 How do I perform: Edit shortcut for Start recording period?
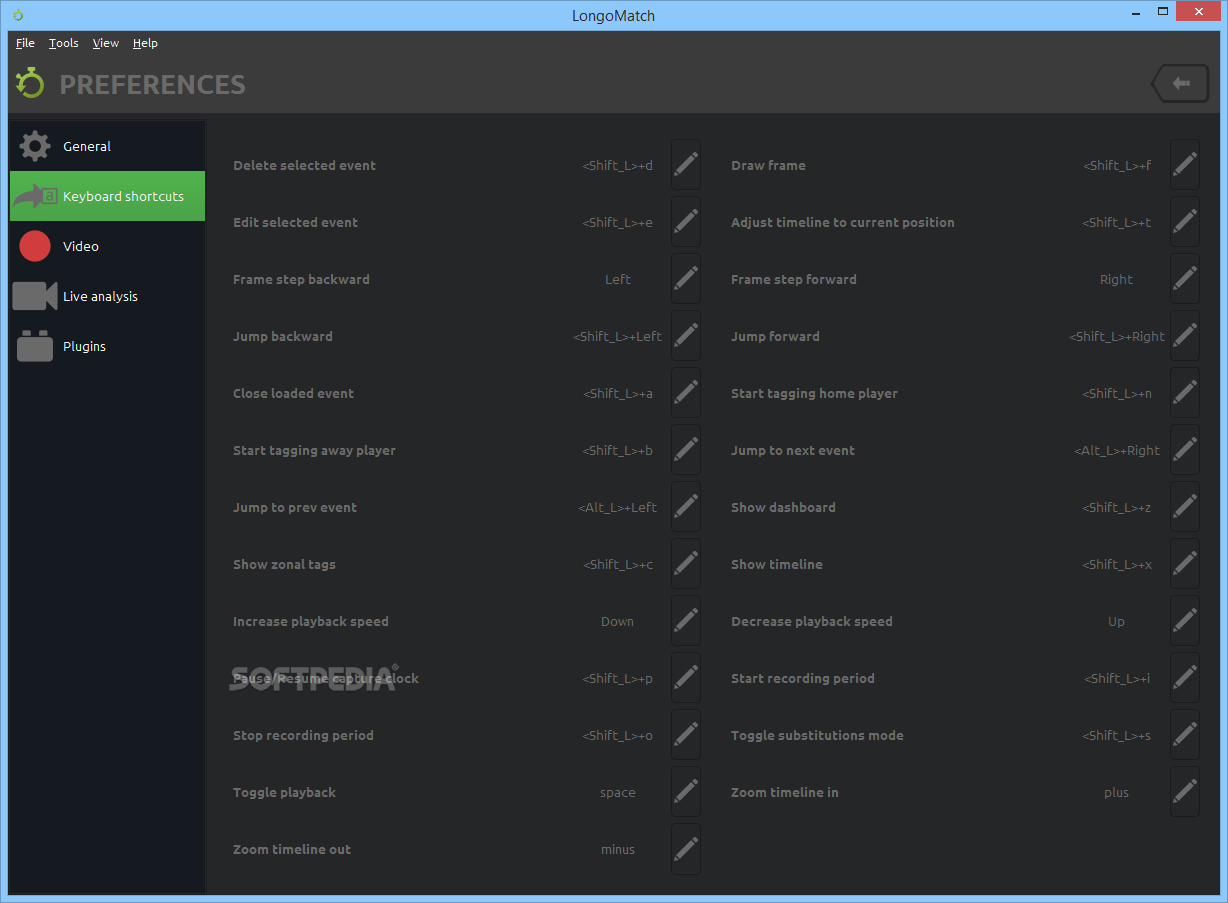coord(1185,678)
